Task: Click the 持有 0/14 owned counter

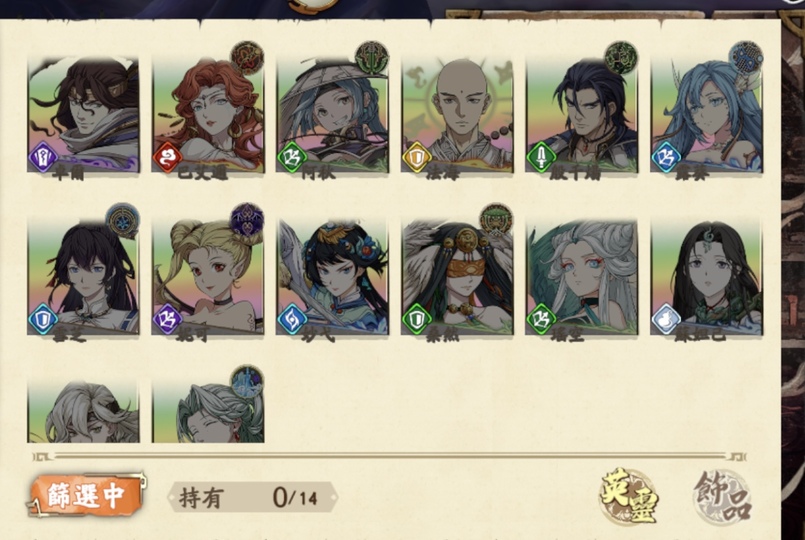Action: 253,497
